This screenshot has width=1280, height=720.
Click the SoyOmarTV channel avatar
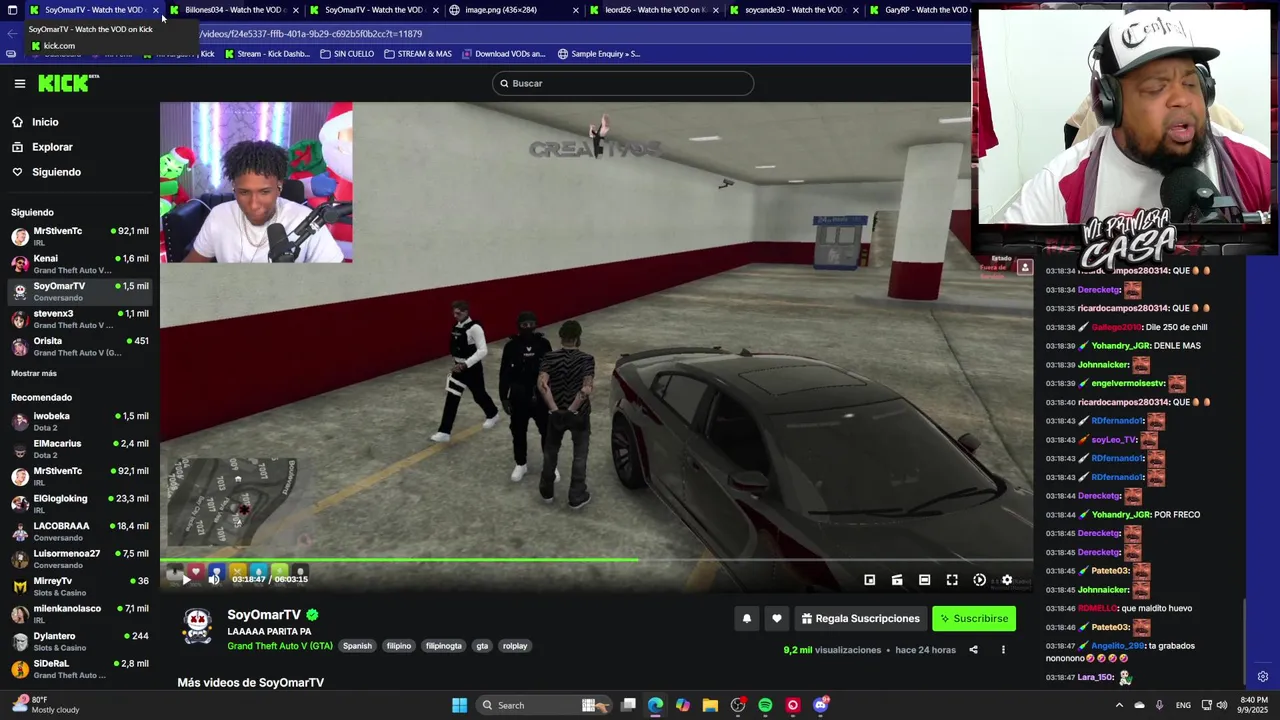(x=198, y=625)
